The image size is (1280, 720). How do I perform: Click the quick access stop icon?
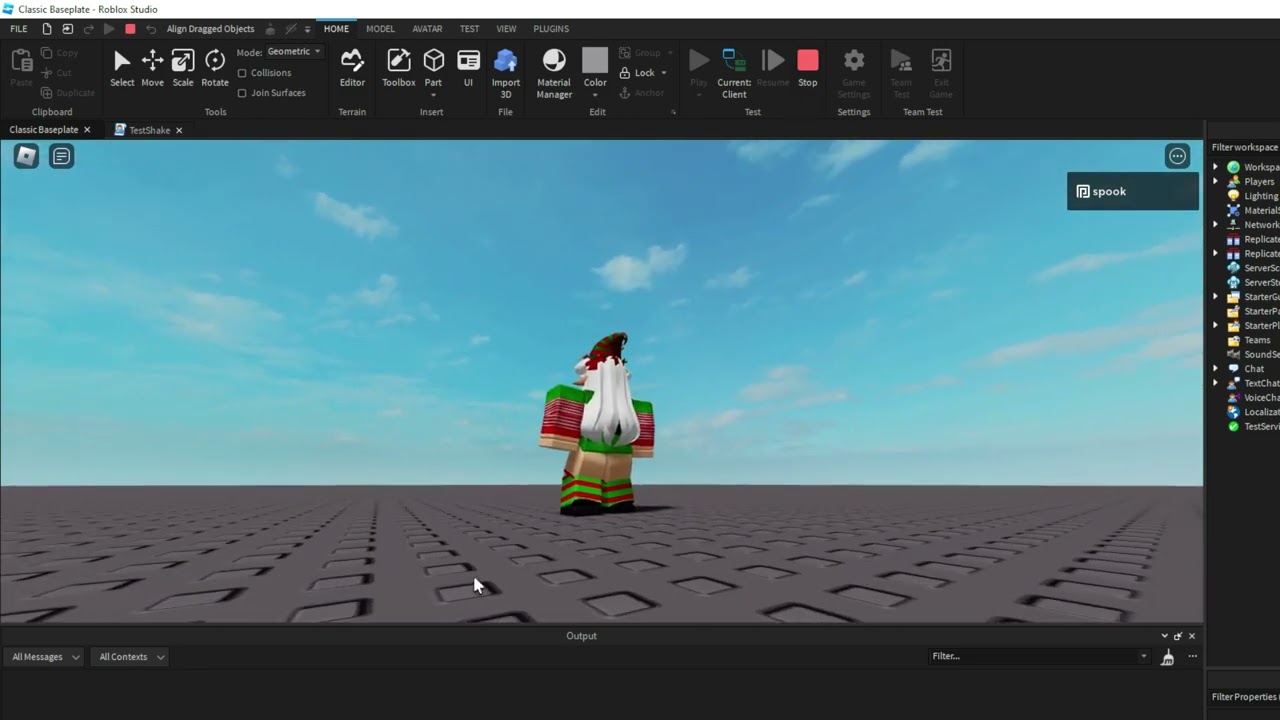pos(130,29)
